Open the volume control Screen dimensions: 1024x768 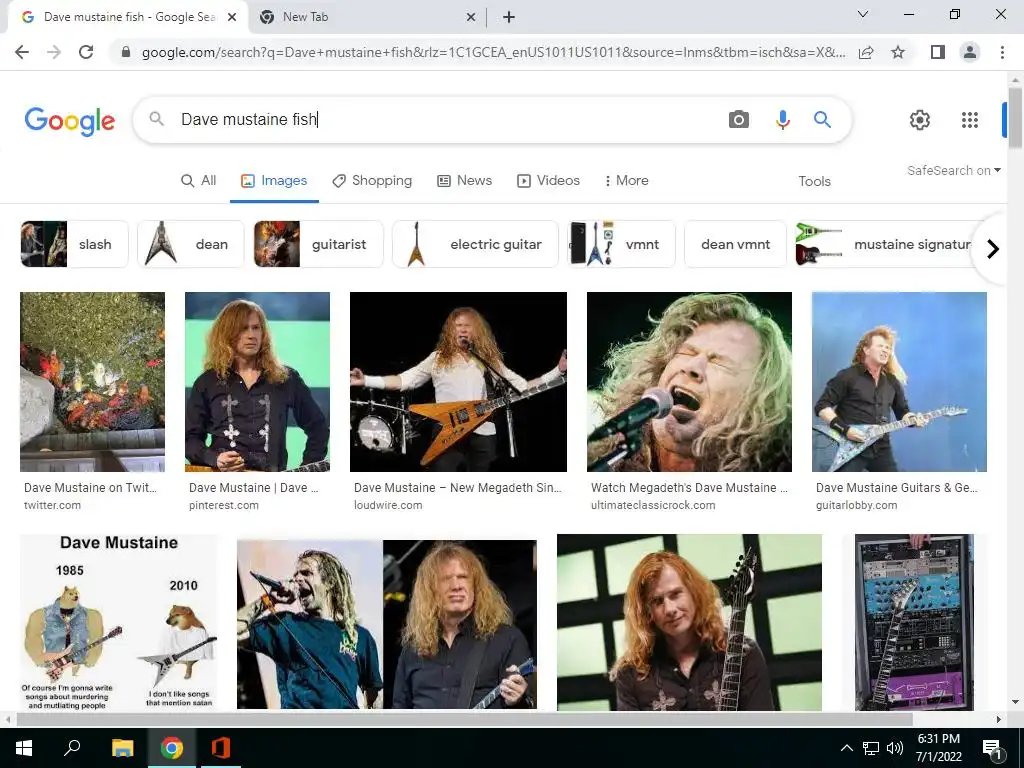[x=895, y=748]
